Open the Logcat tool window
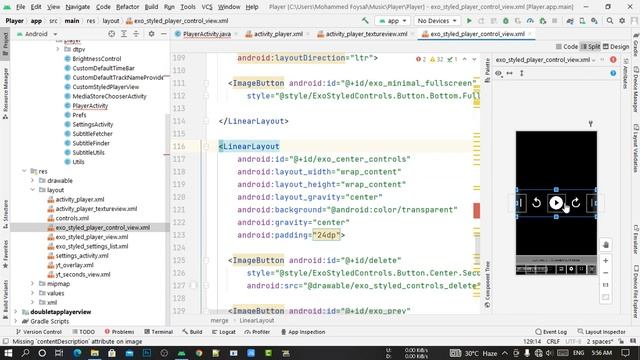 pyautogui.click(x=224, y=332)
